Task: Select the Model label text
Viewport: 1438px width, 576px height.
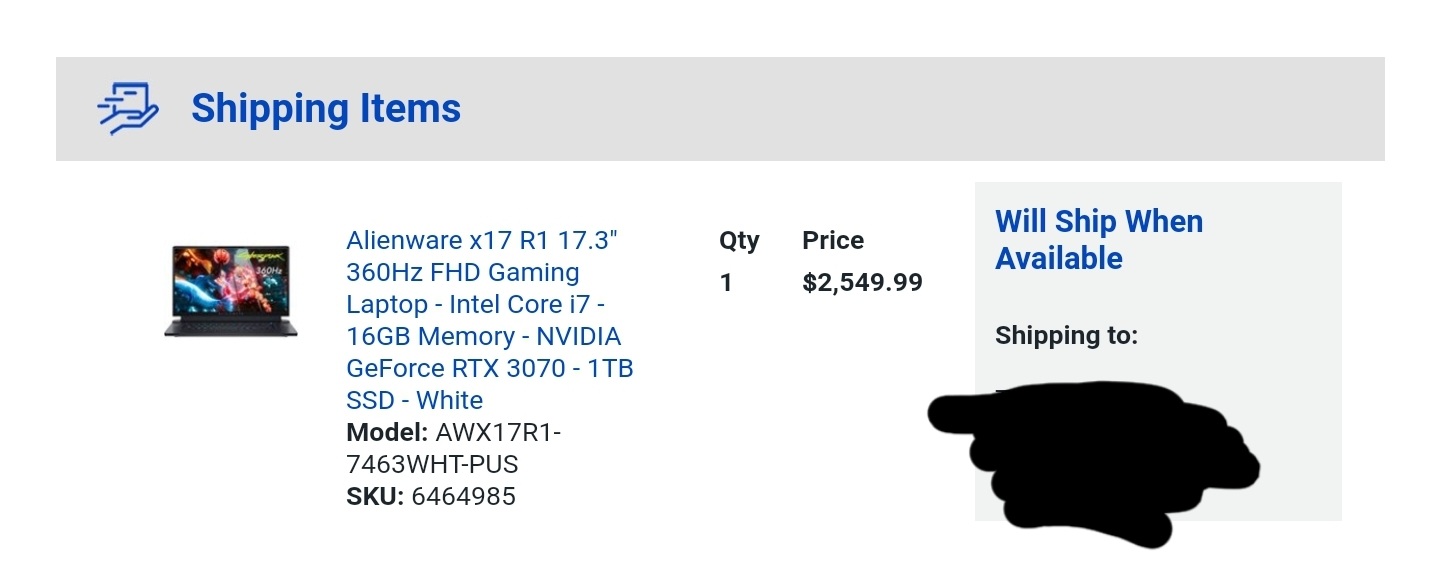Action: pos(387,433)
